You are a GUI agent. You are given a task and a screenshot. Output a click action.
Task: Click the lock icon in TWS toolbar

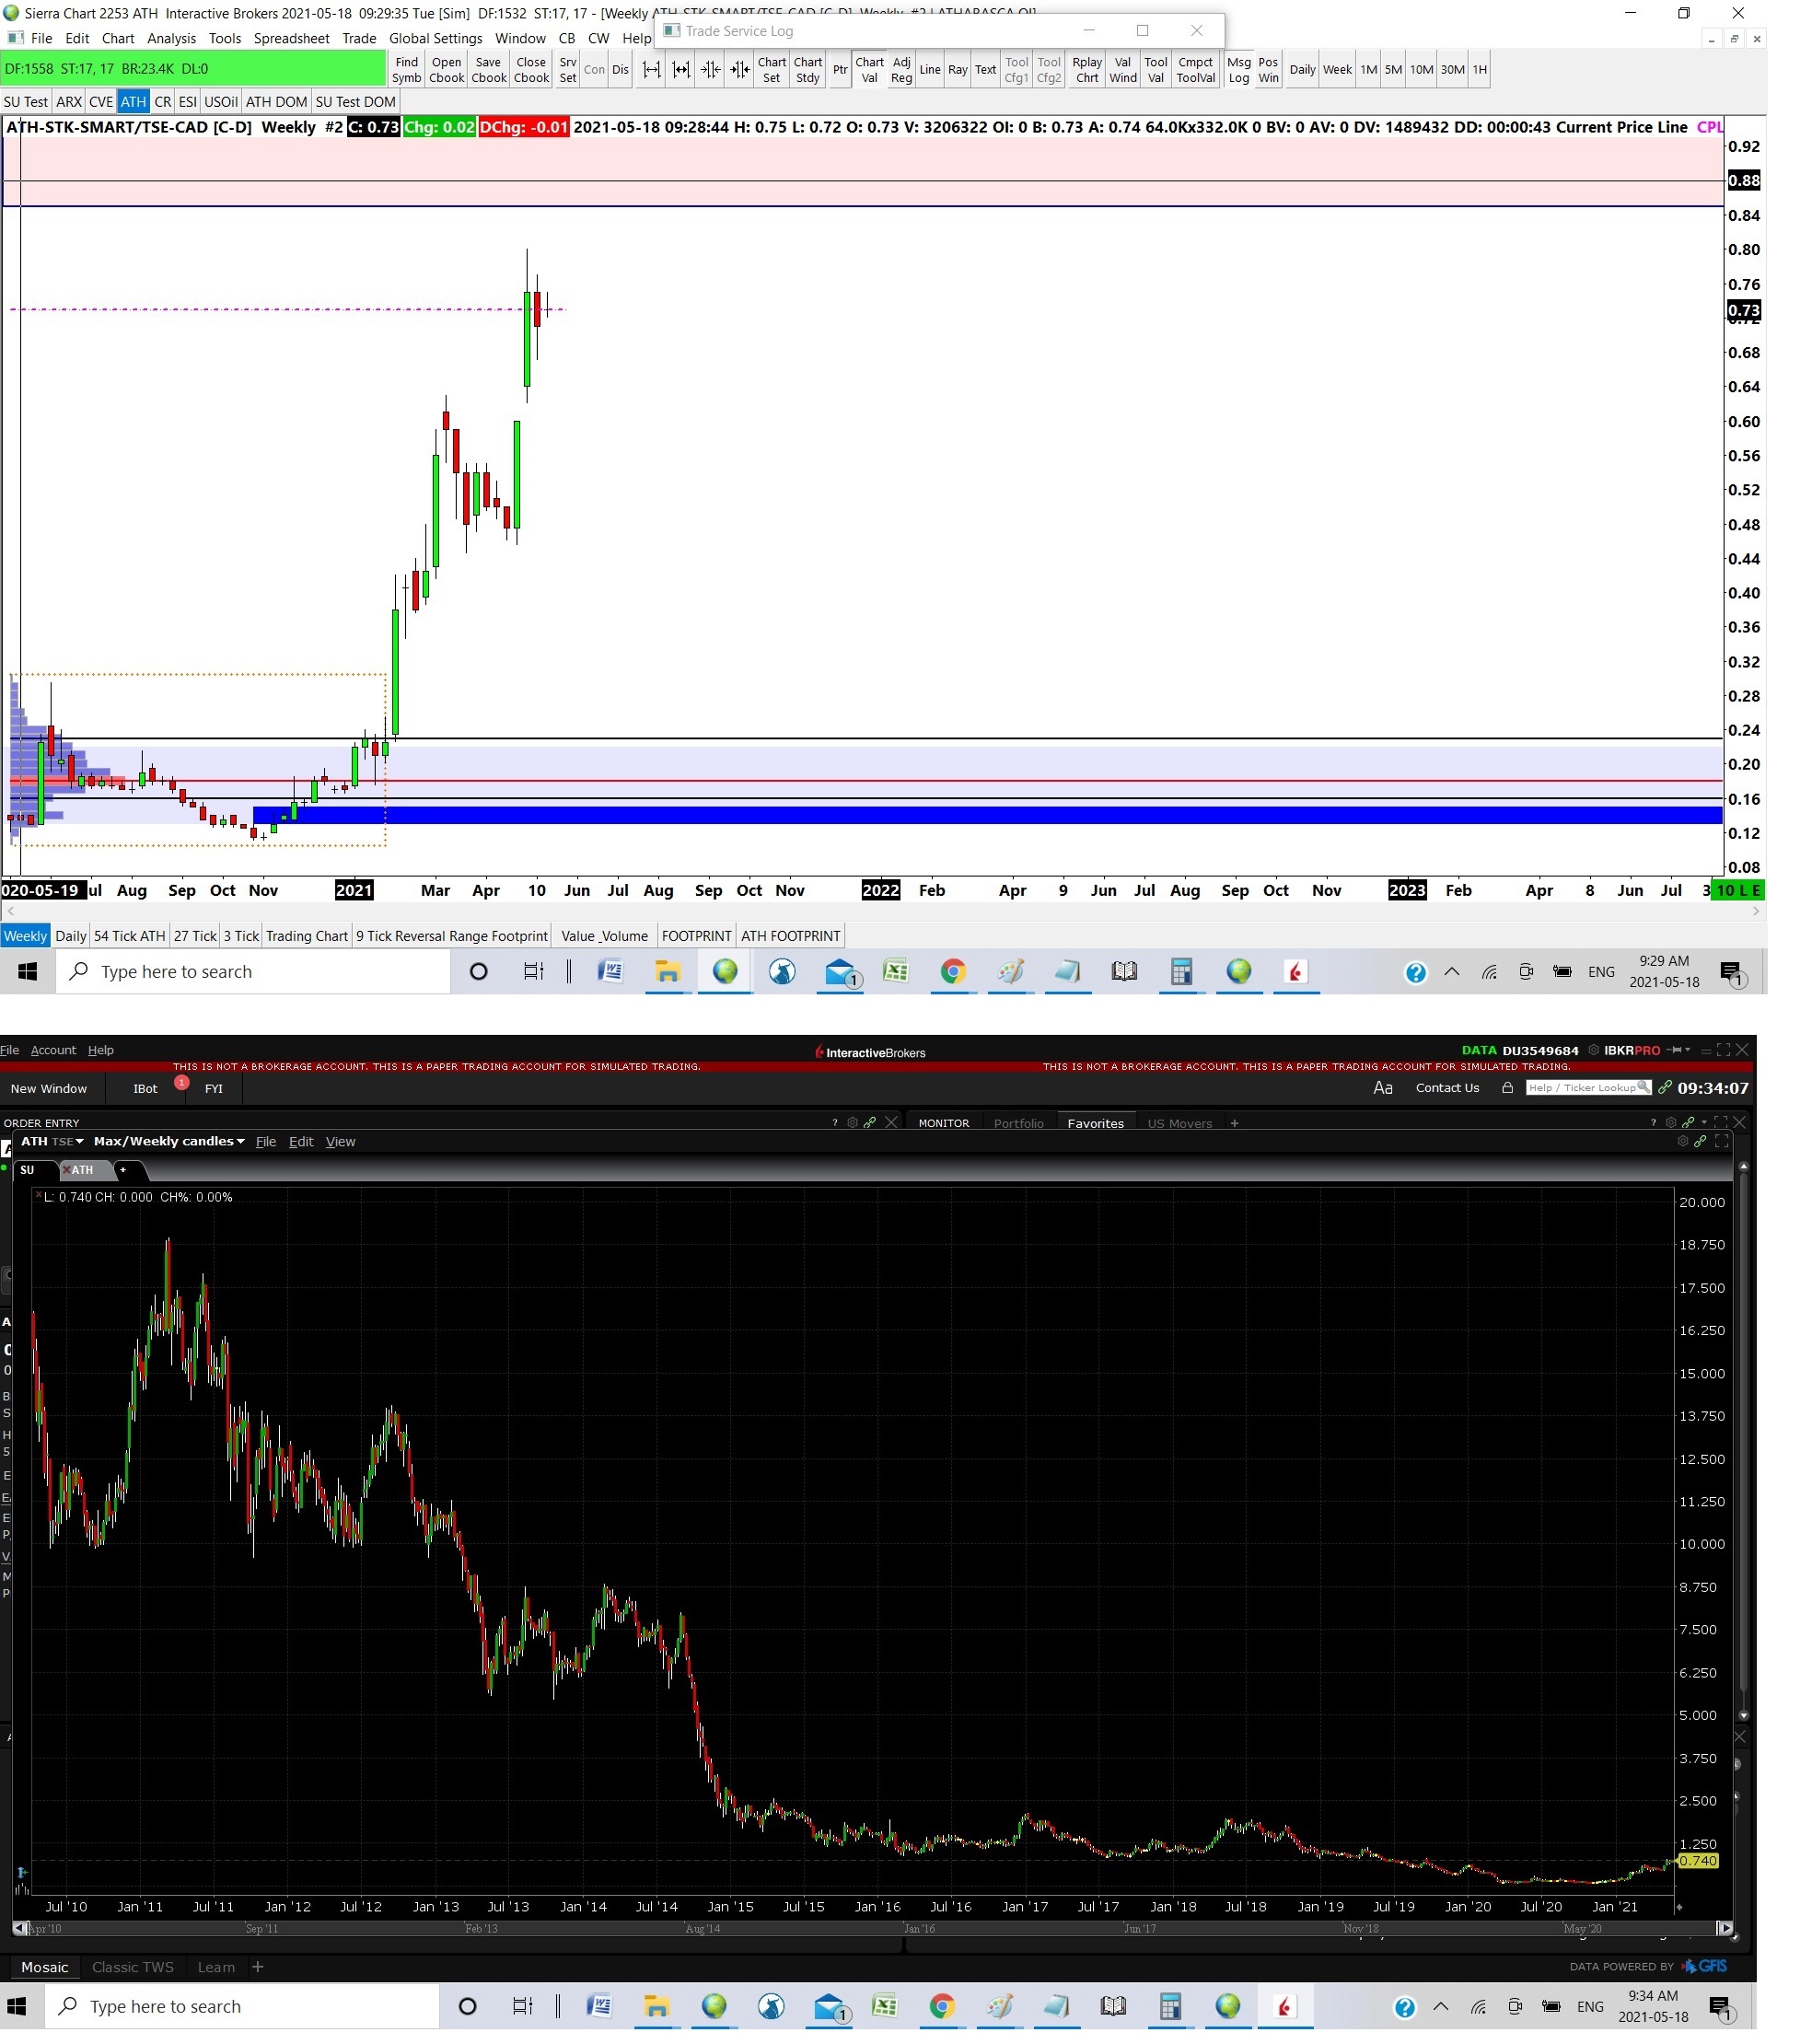point(1507,1088)
